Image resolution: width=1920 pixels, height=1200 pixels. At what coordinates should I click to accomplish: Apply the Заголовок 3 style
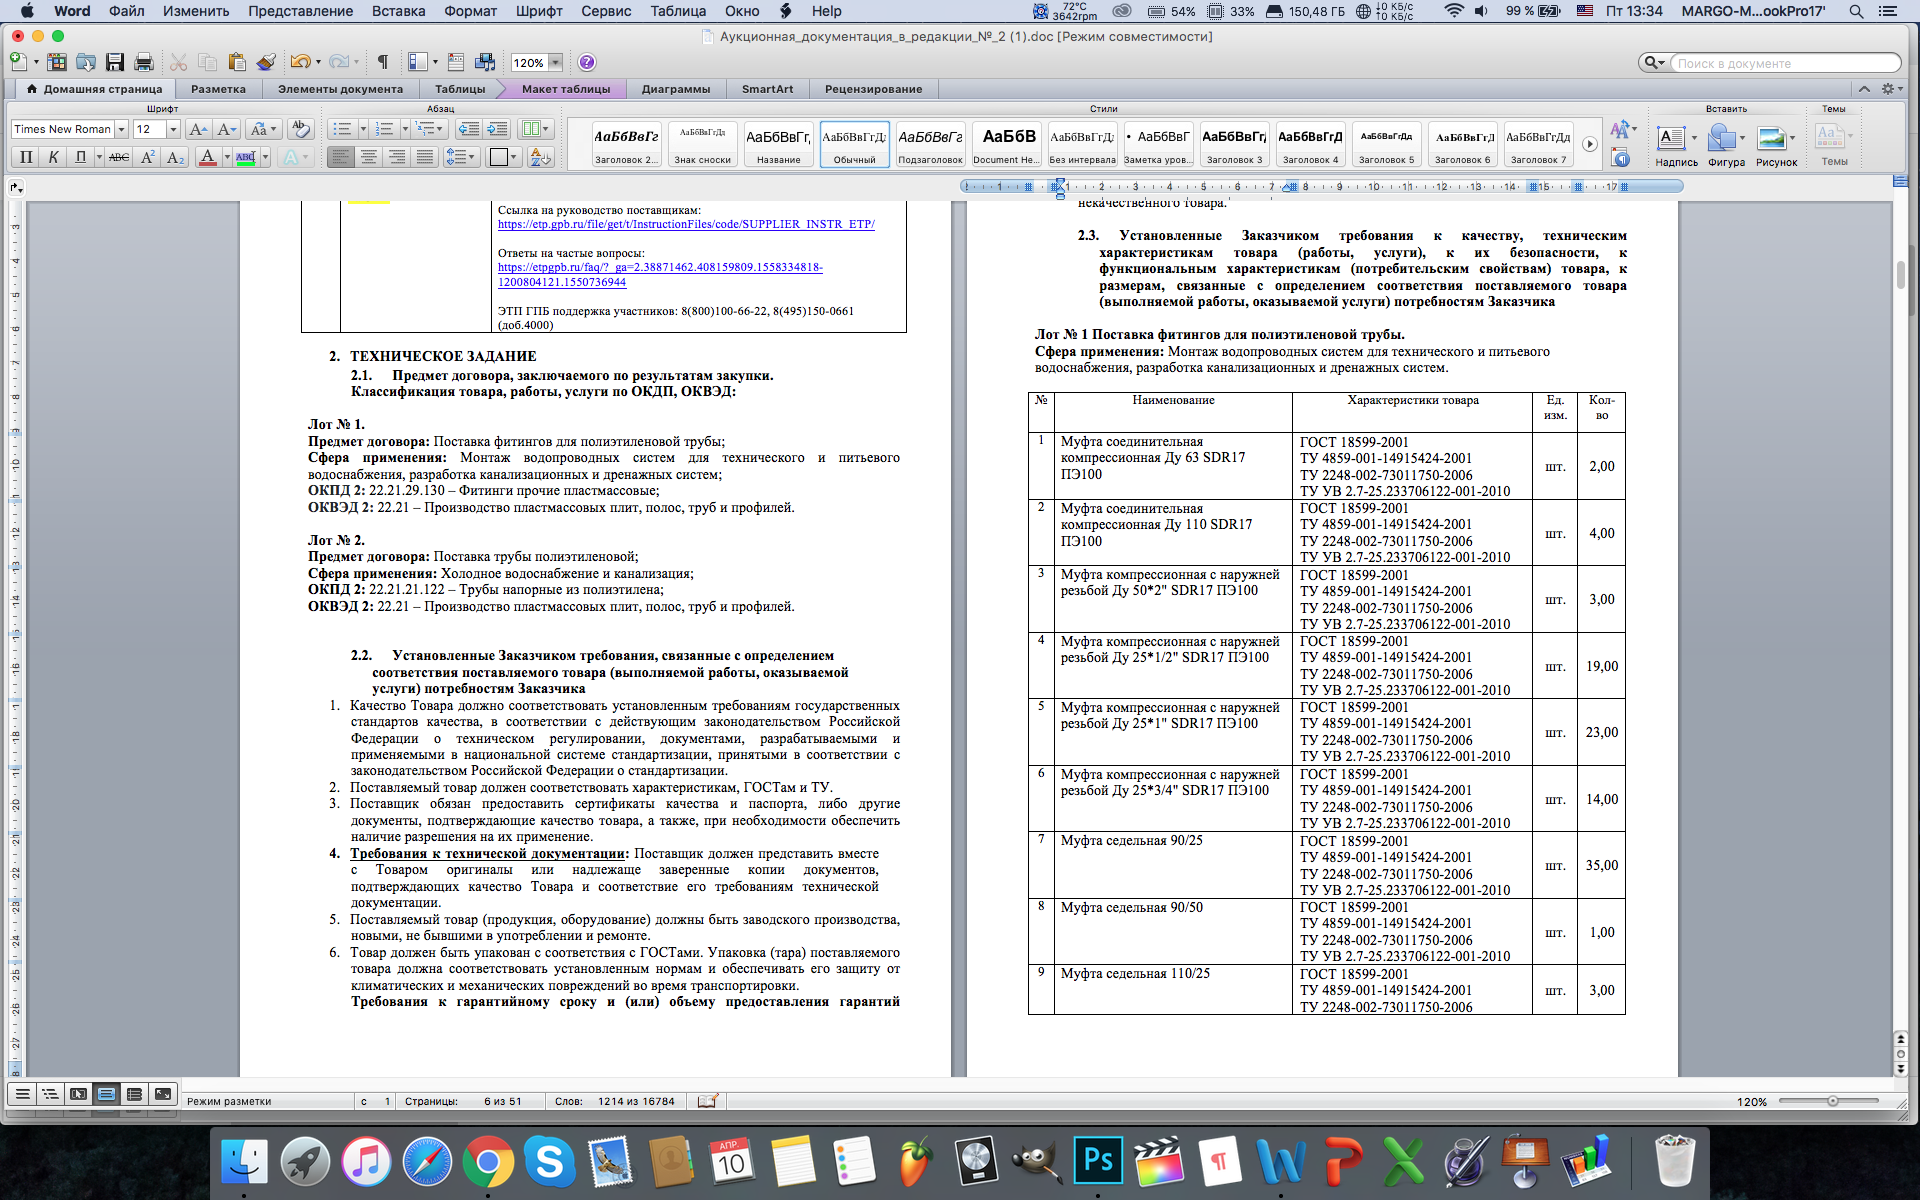[1234, 144]
